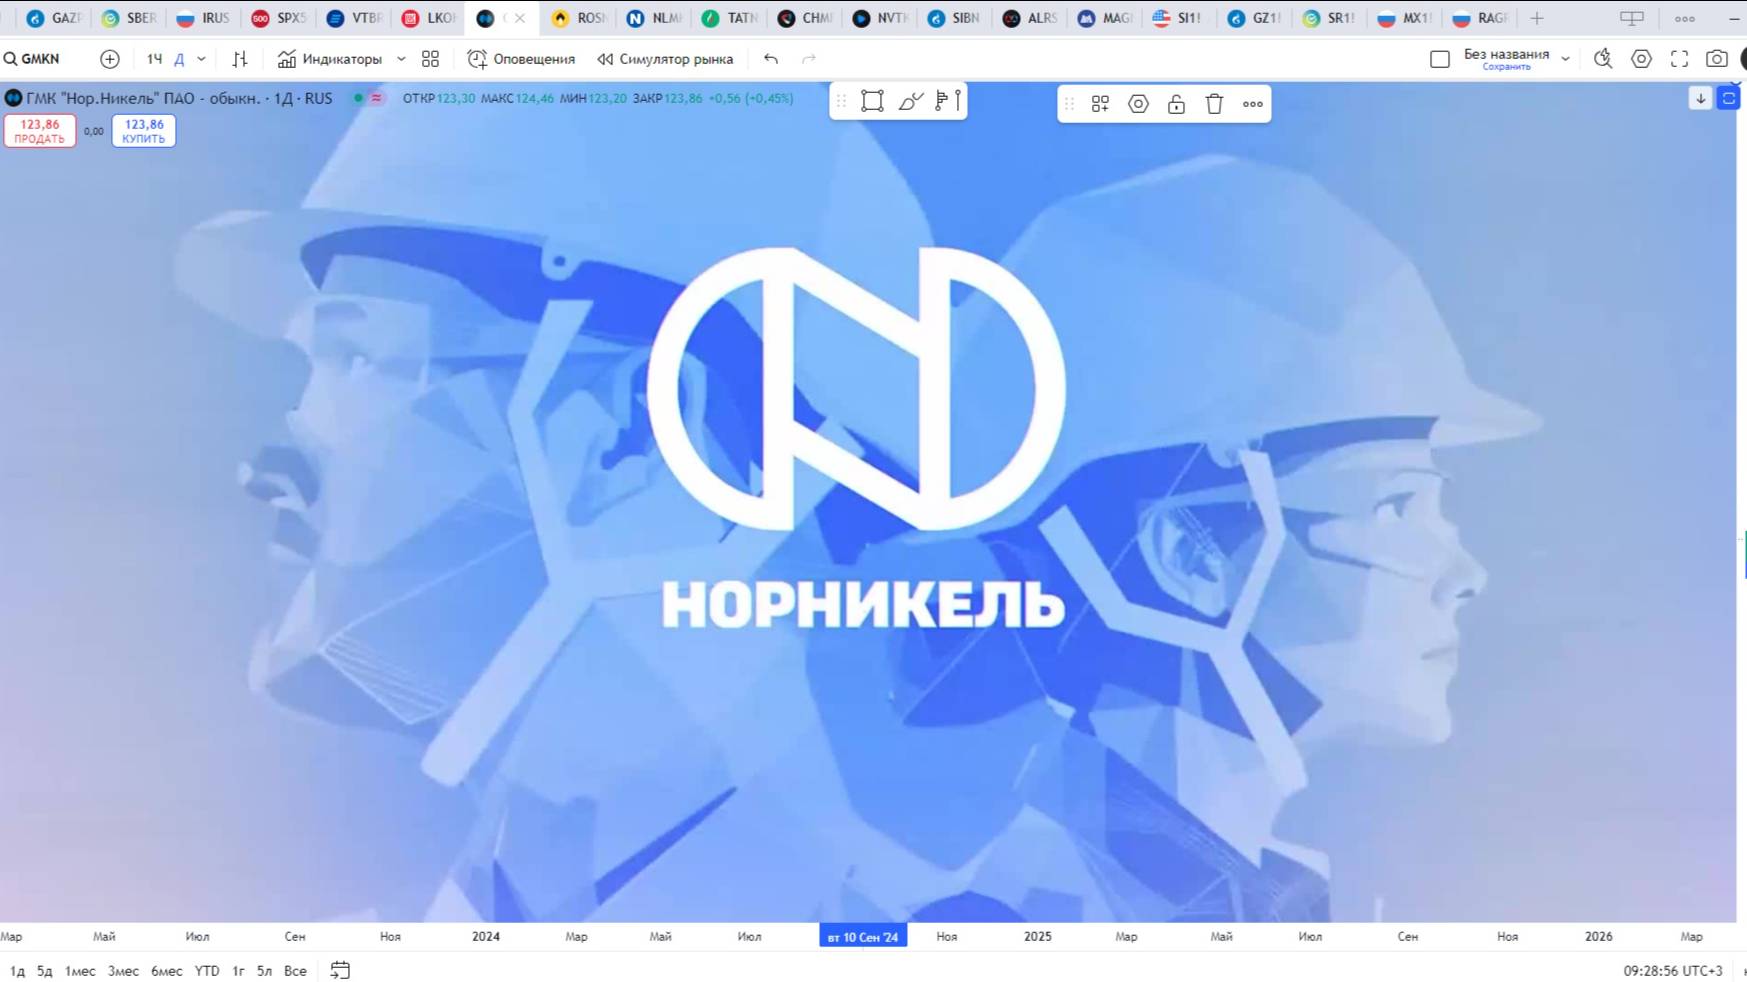
Task: Start the Симулятор рынка replay
Action: [666, 59]
